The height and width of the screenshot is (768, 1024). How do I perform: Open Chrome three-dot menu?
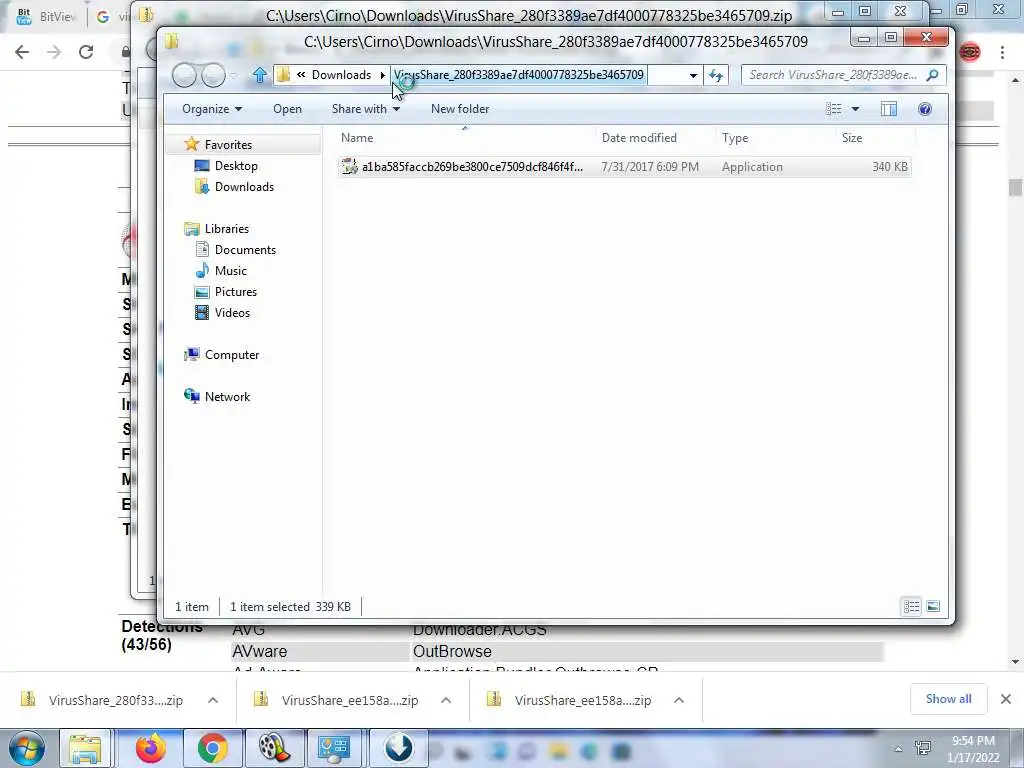1002,52
